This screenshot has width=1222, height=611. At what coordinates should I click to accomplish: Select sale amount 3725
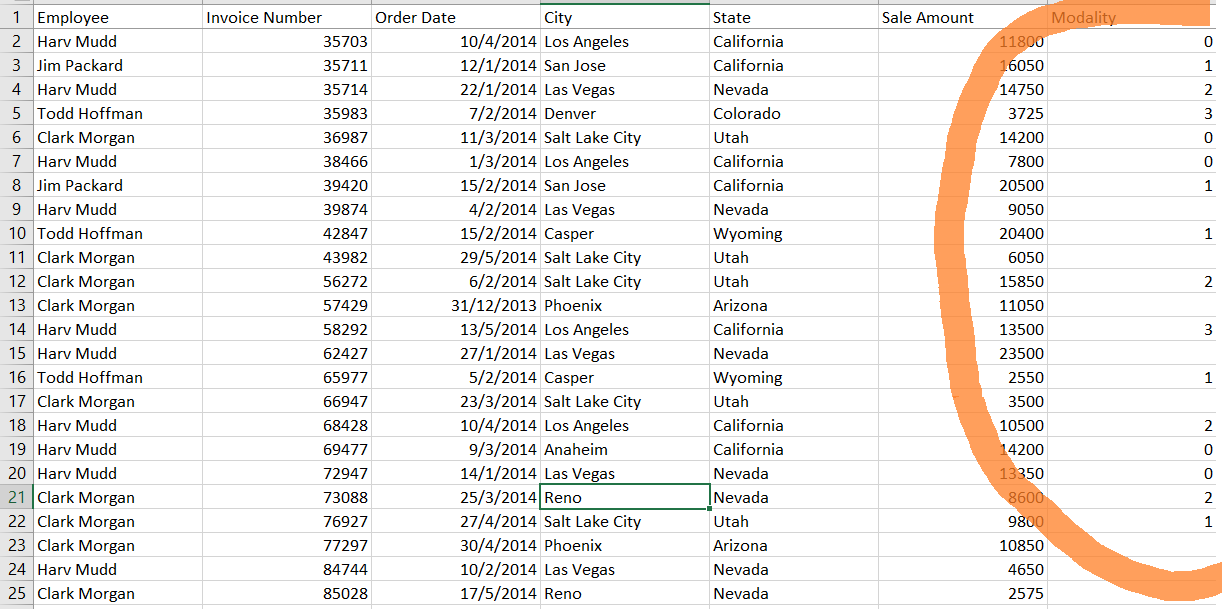pos(963,113)
